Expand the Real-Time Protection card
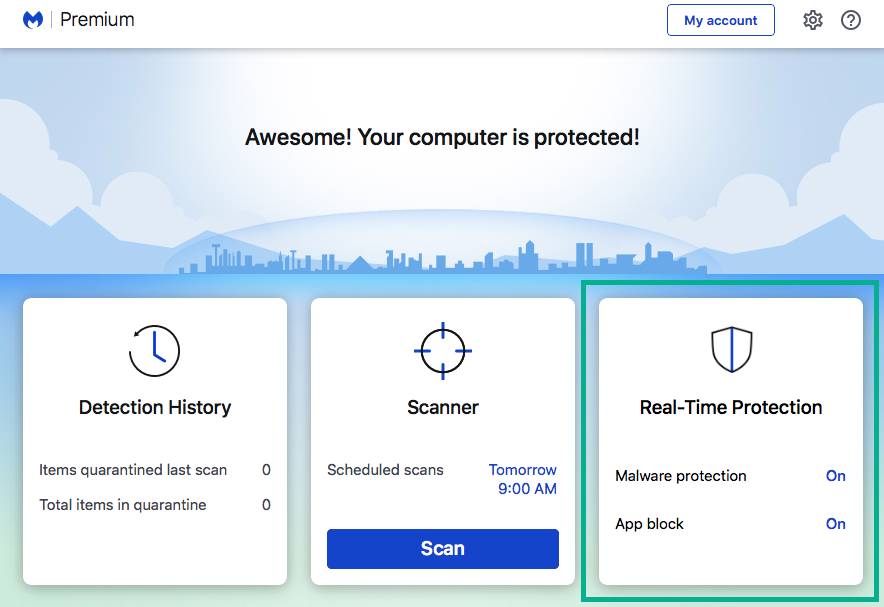 click(x=730, y=407)
